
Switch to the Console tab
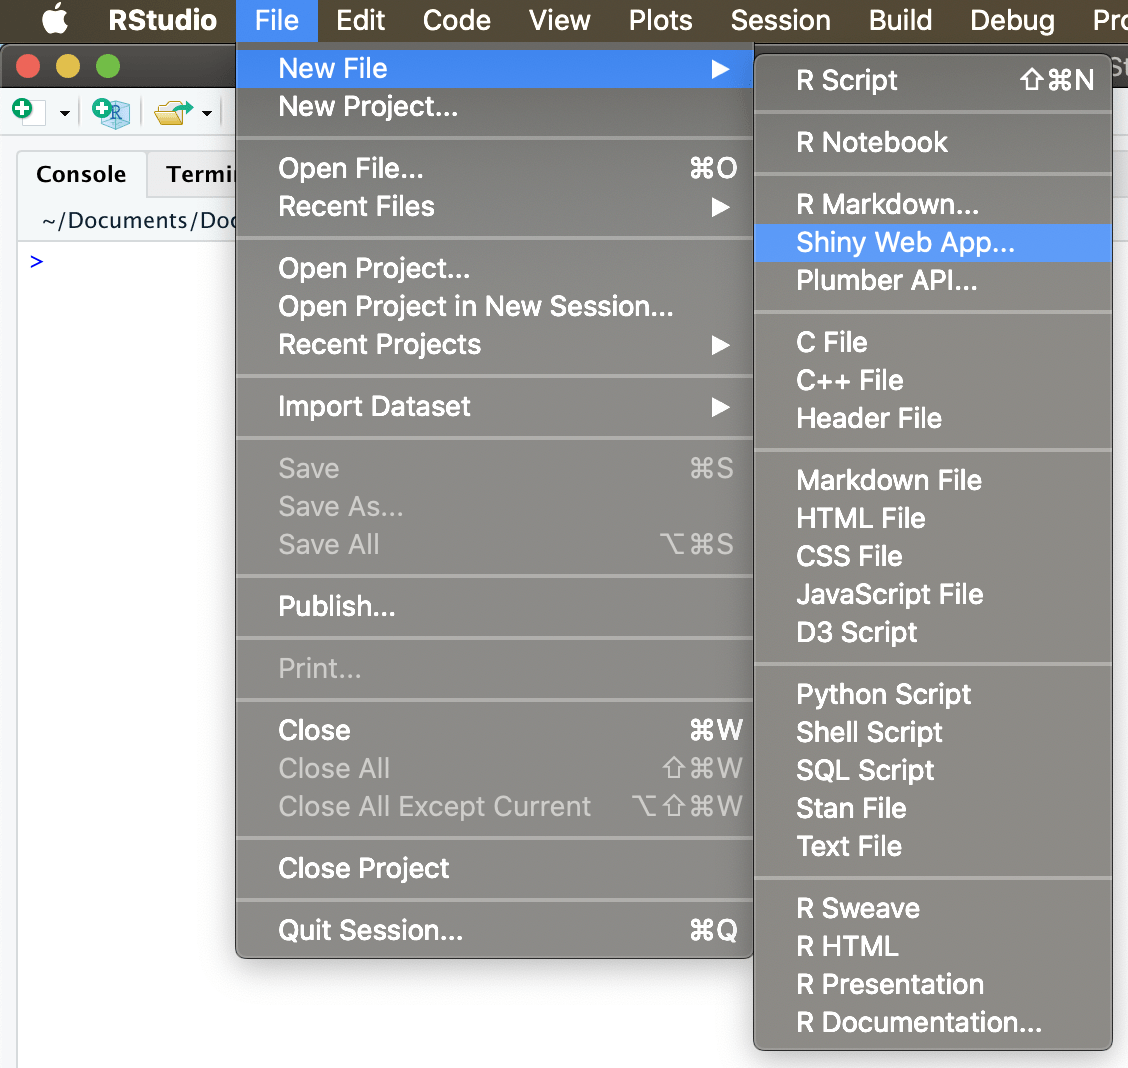point(81,174)
